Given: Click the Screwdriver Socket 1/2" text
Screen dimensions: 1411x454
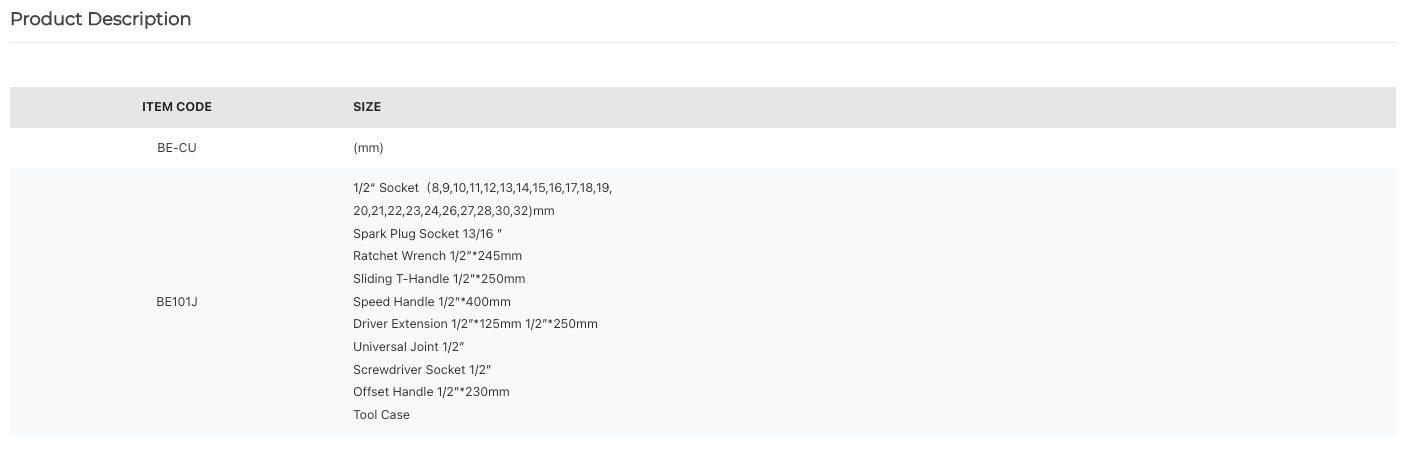Looking at the screenshot, I should 422,370.
